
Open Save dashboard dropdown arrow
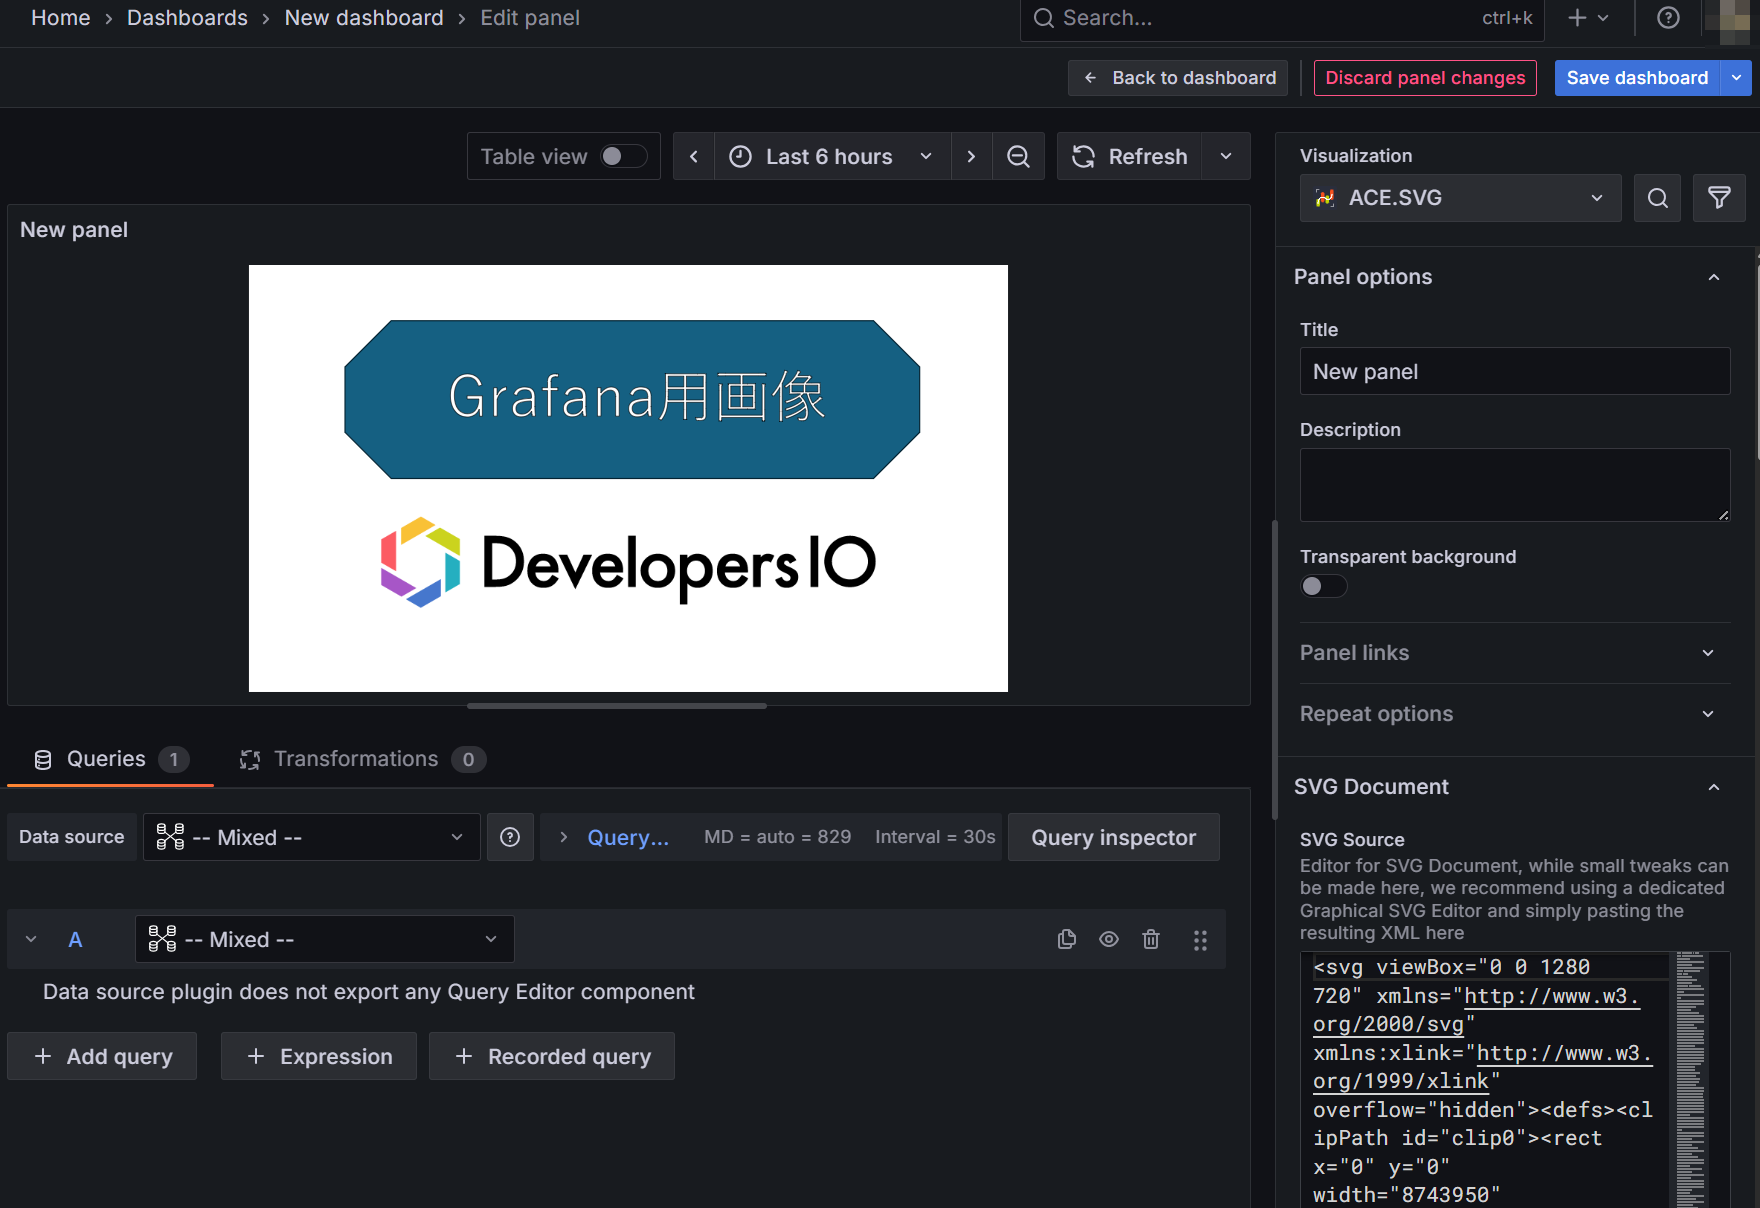click(1736, 78)
